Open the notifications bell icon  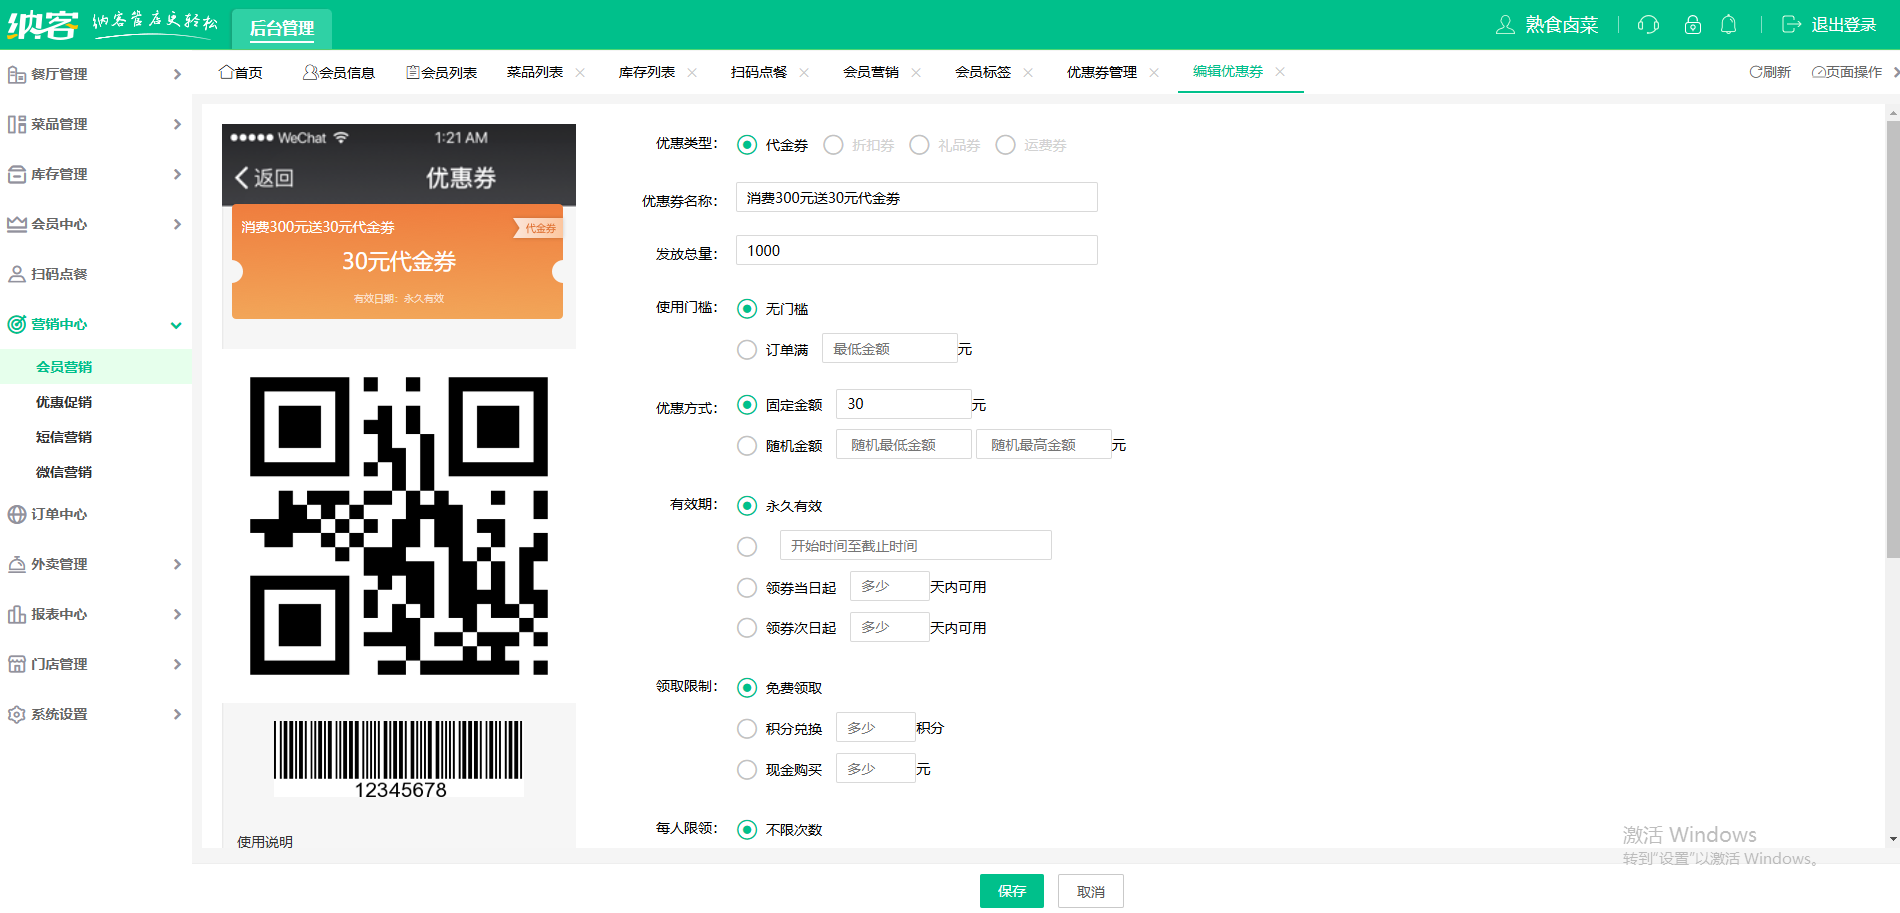point(1728,25)
